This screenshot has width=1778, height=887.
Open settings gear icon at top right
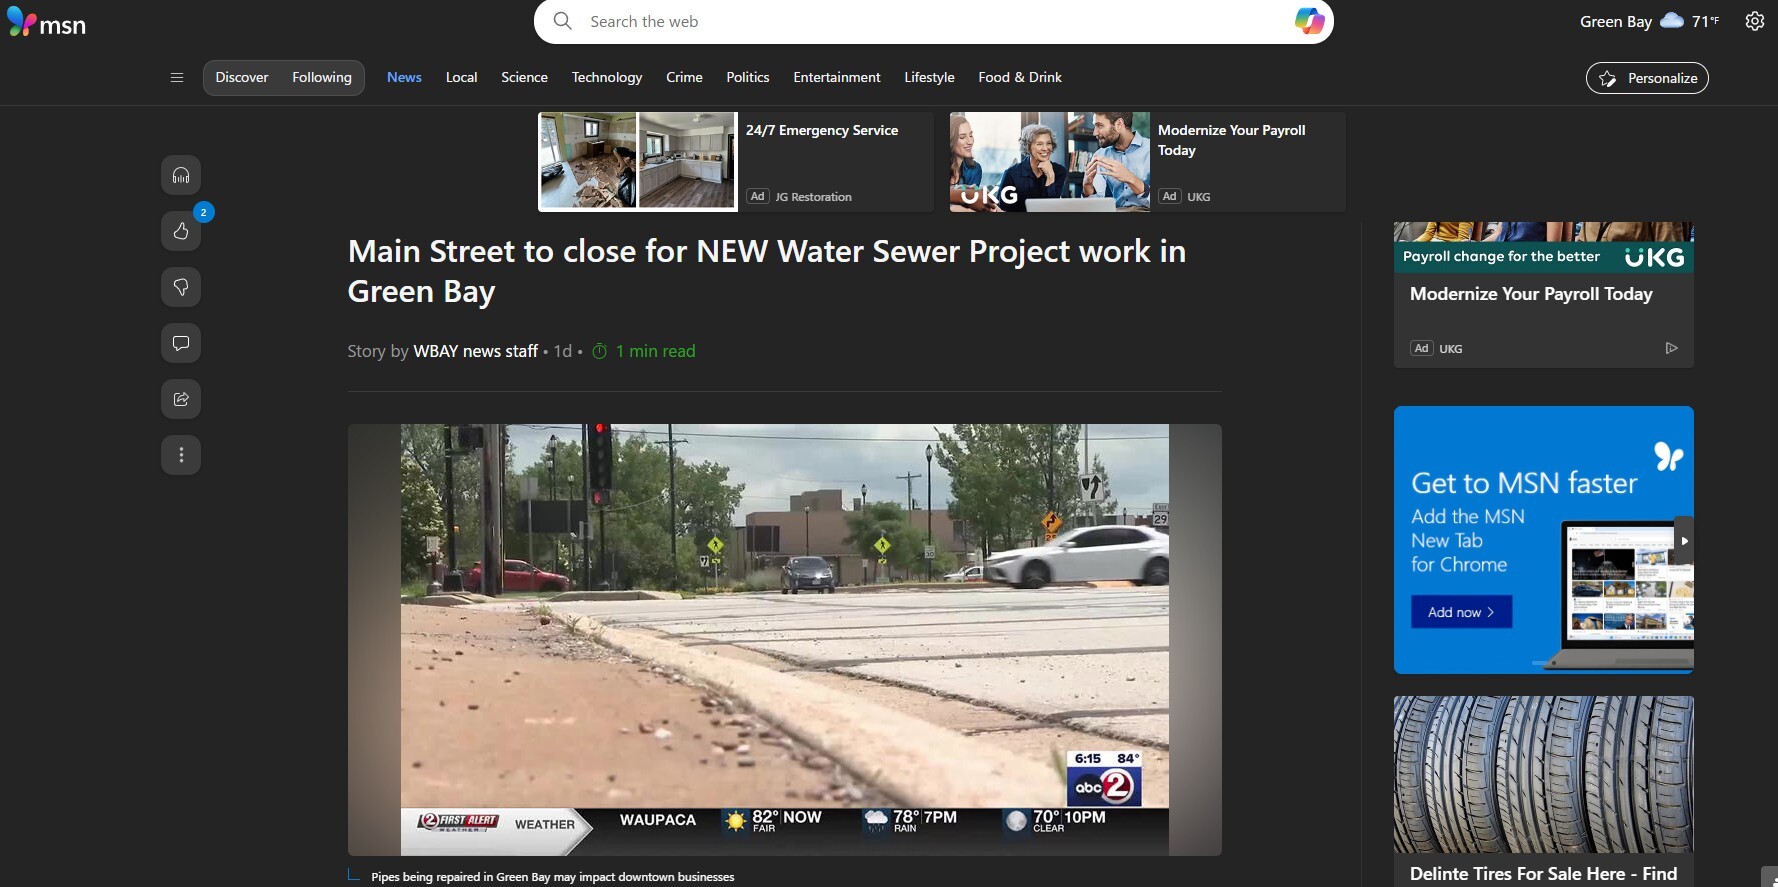1754,21
